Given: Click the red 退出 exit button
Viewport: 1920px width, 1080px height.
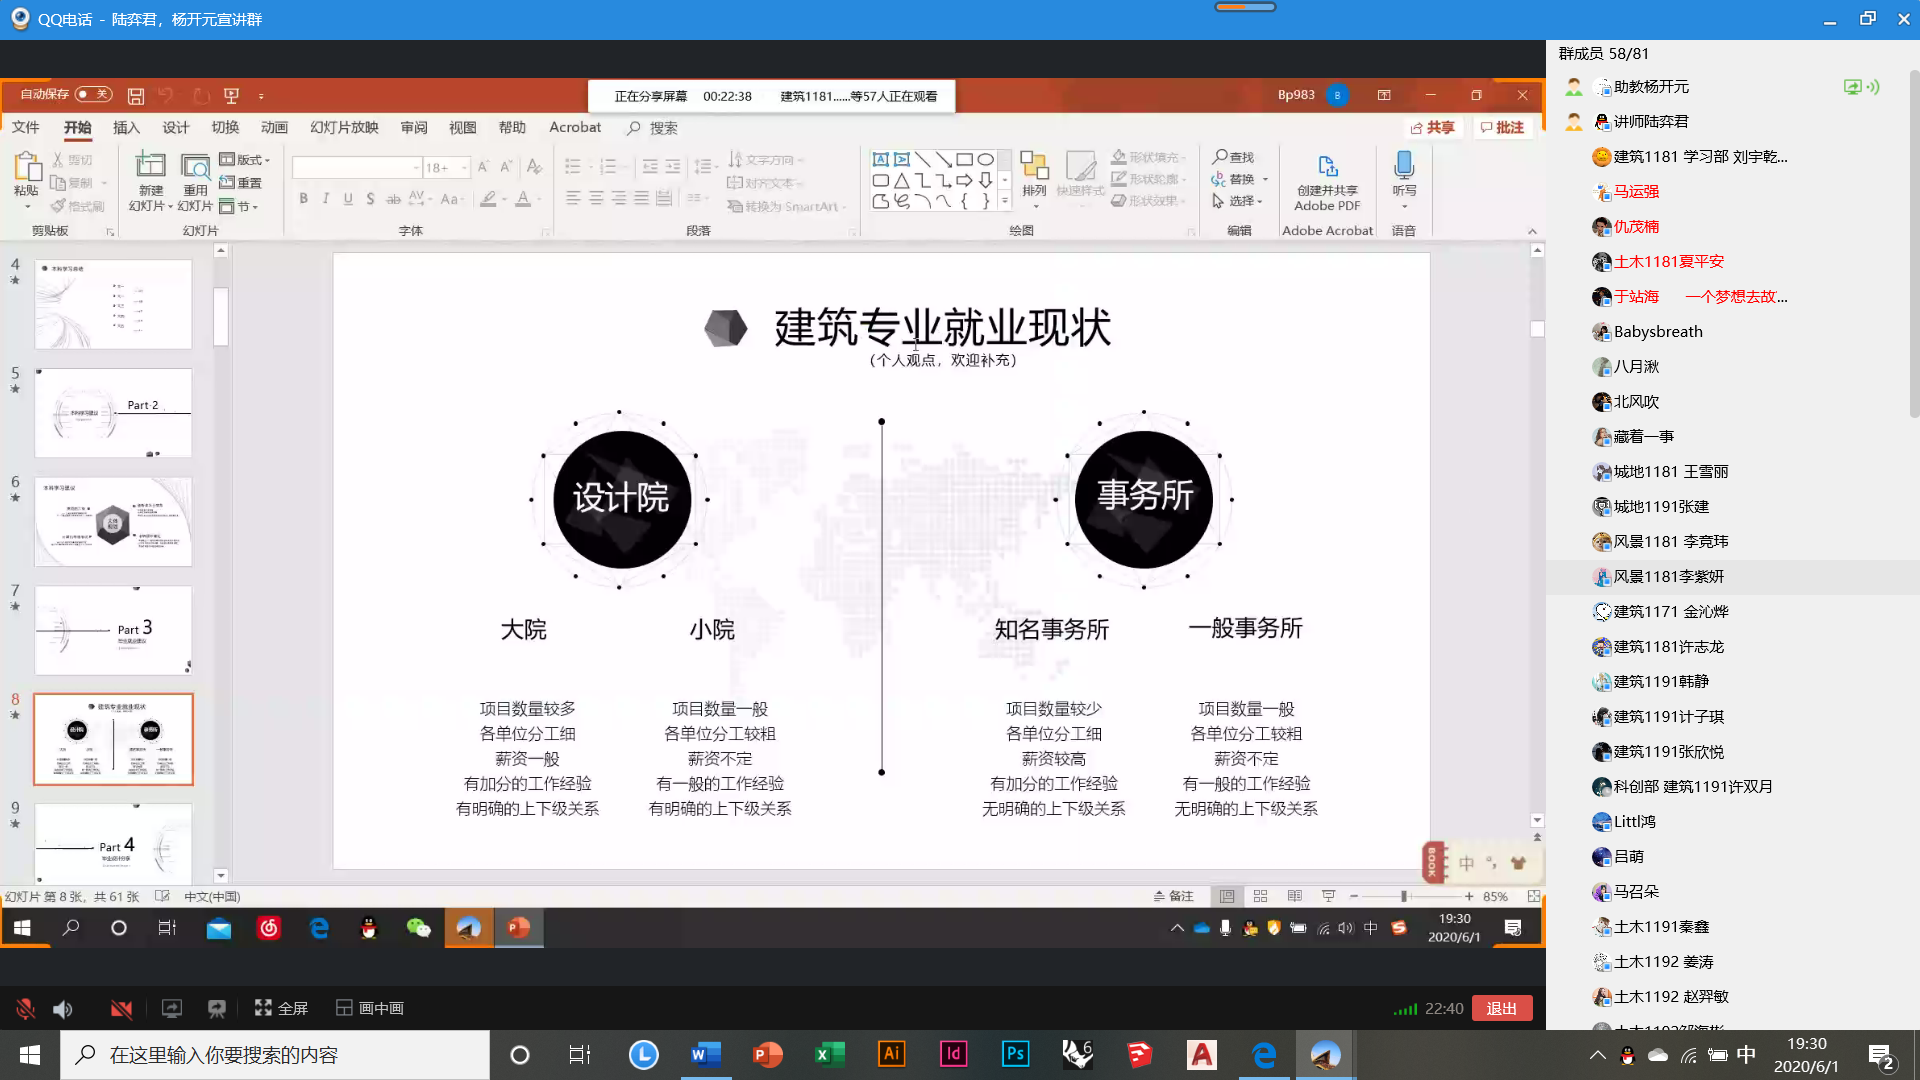Looking at the screenshot, I should (1501, 1008).
